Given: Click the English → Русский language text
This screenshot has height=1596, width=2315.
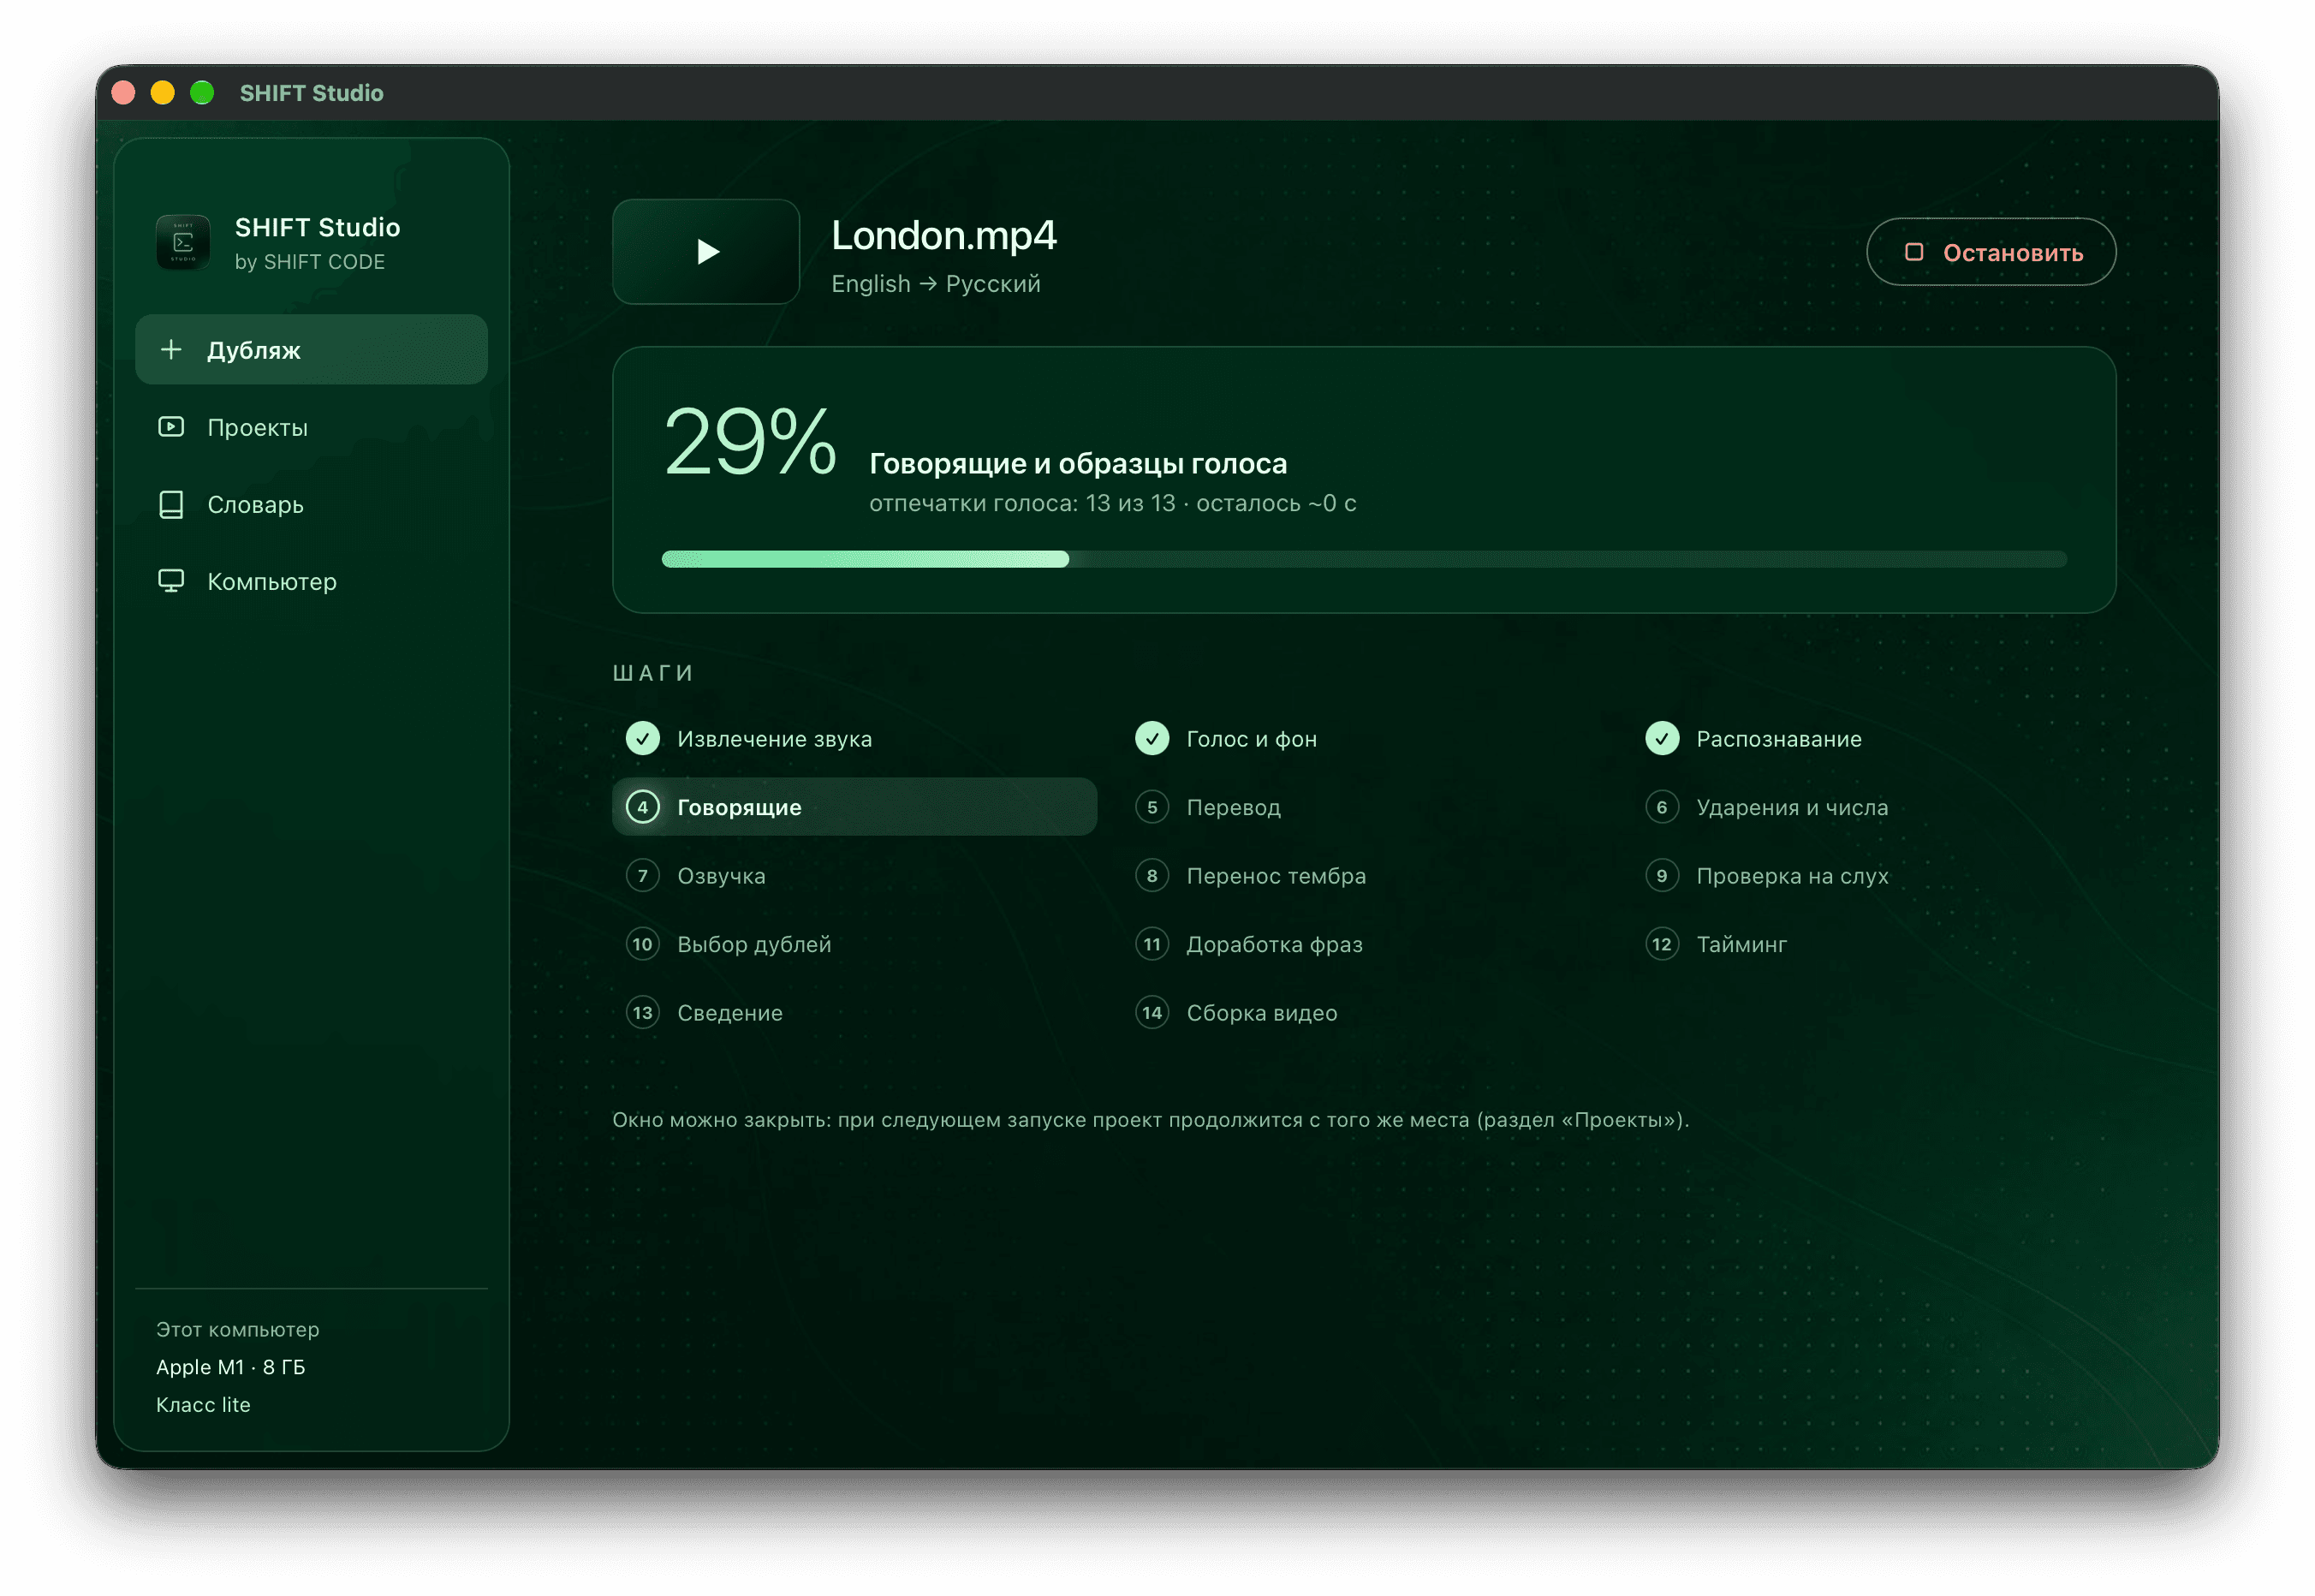Looking at the screenshot, I should 936,284.
